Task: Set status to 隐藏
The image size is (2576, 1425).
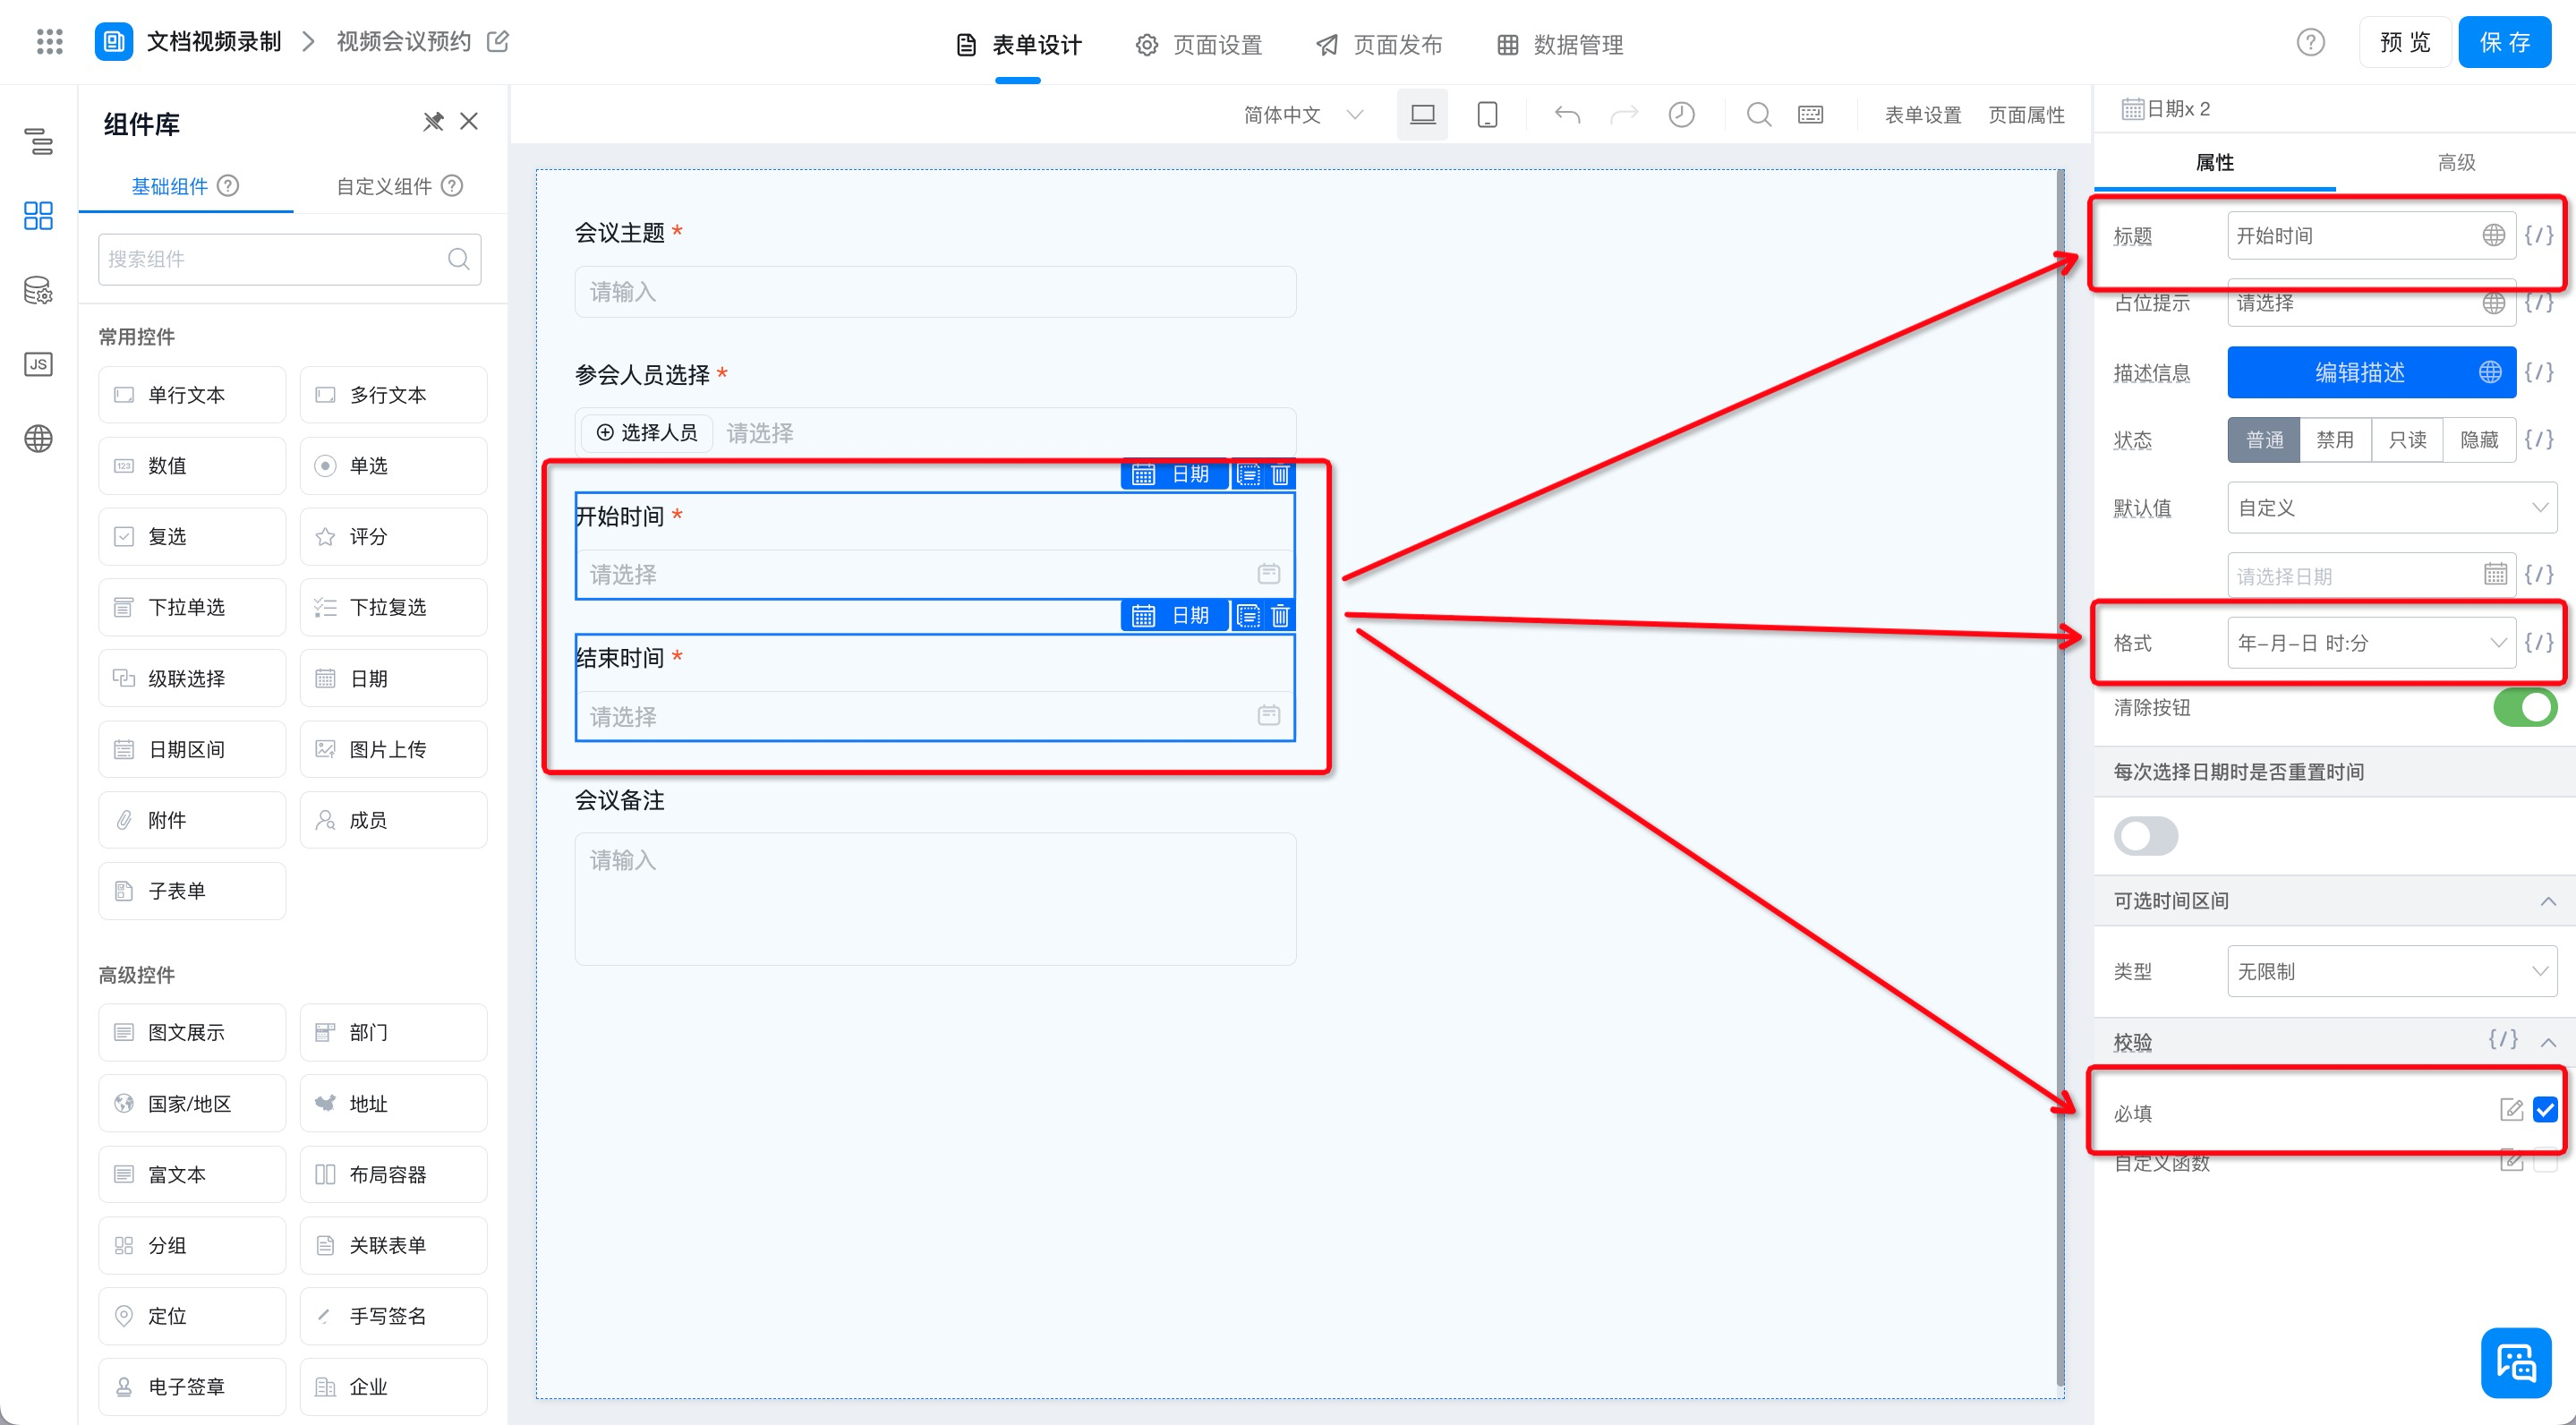Action: pos(2479,440)
